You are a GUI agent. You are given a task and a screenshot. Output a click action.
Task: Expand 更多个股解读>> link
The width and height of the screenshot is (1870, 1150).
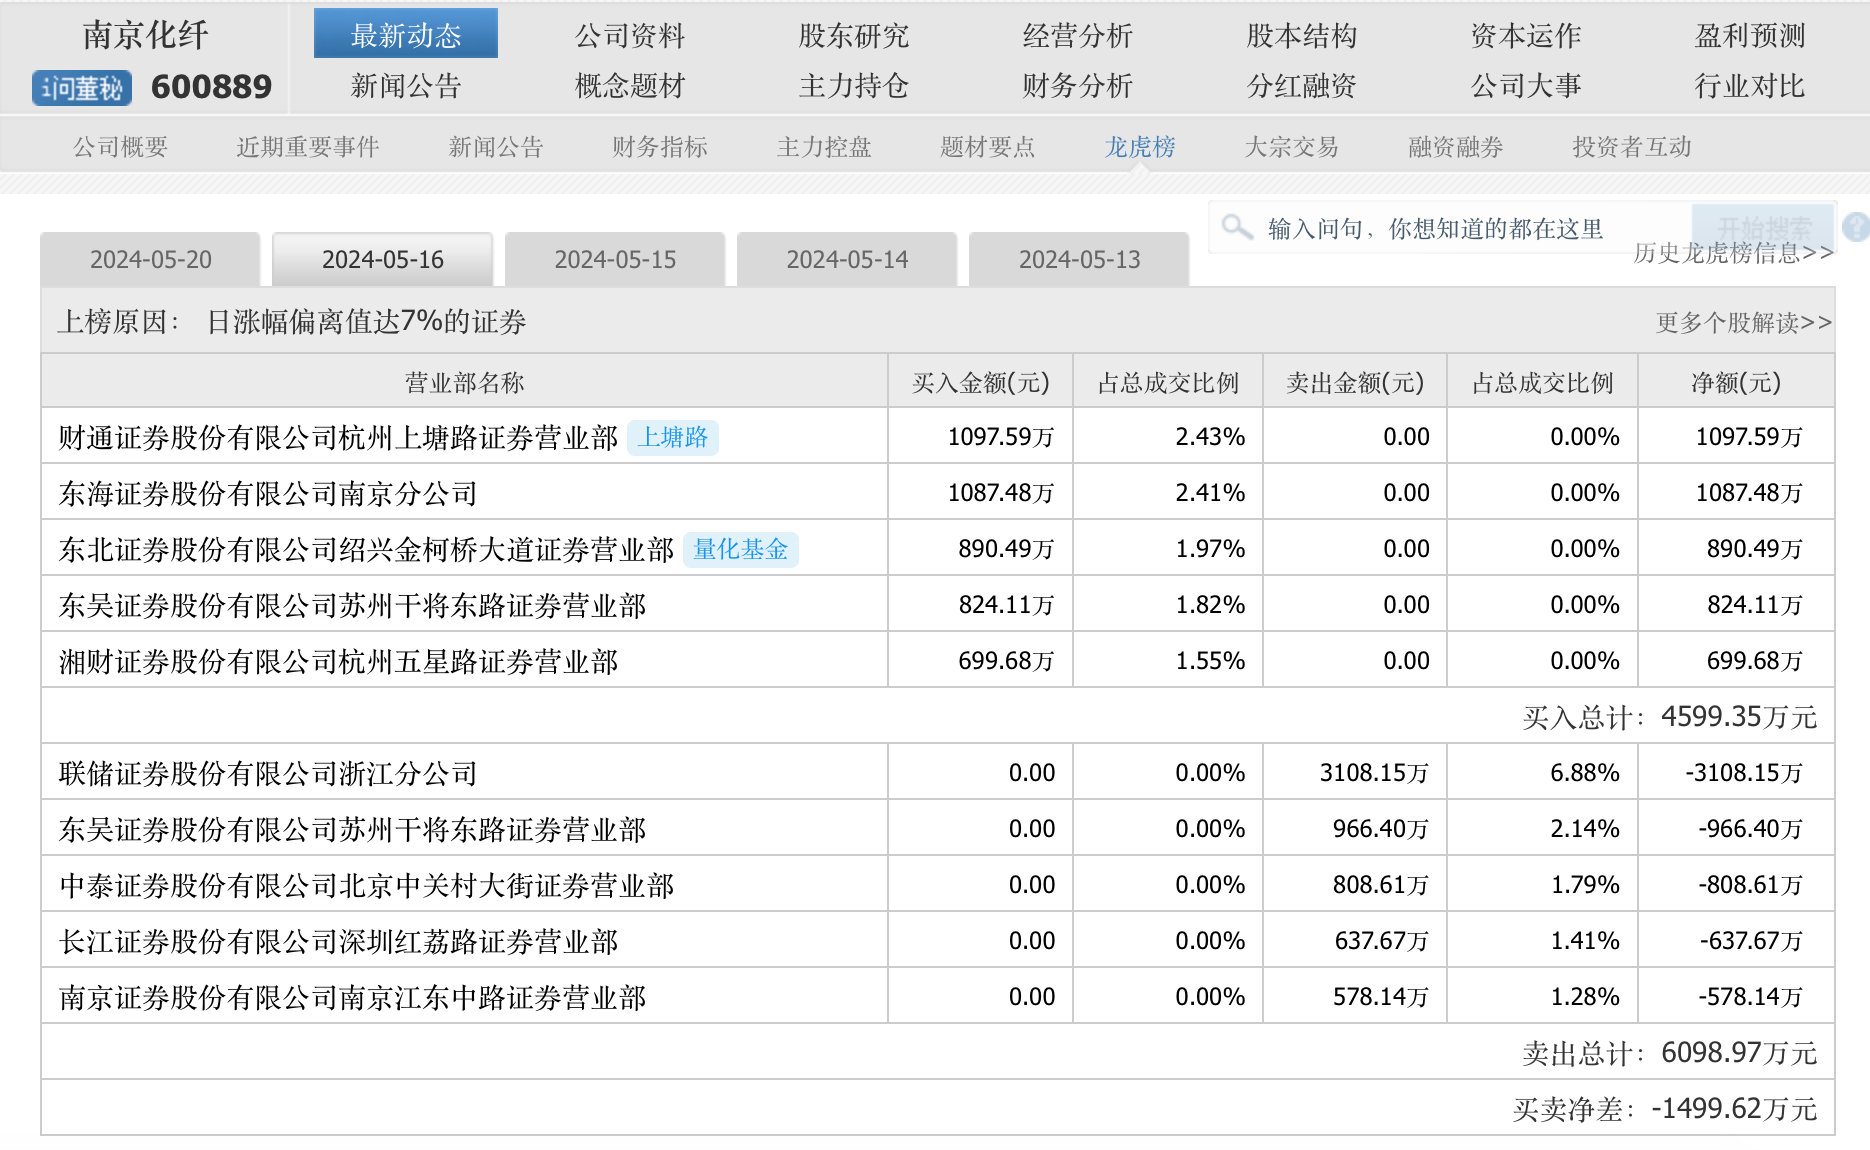[1743, 322]
